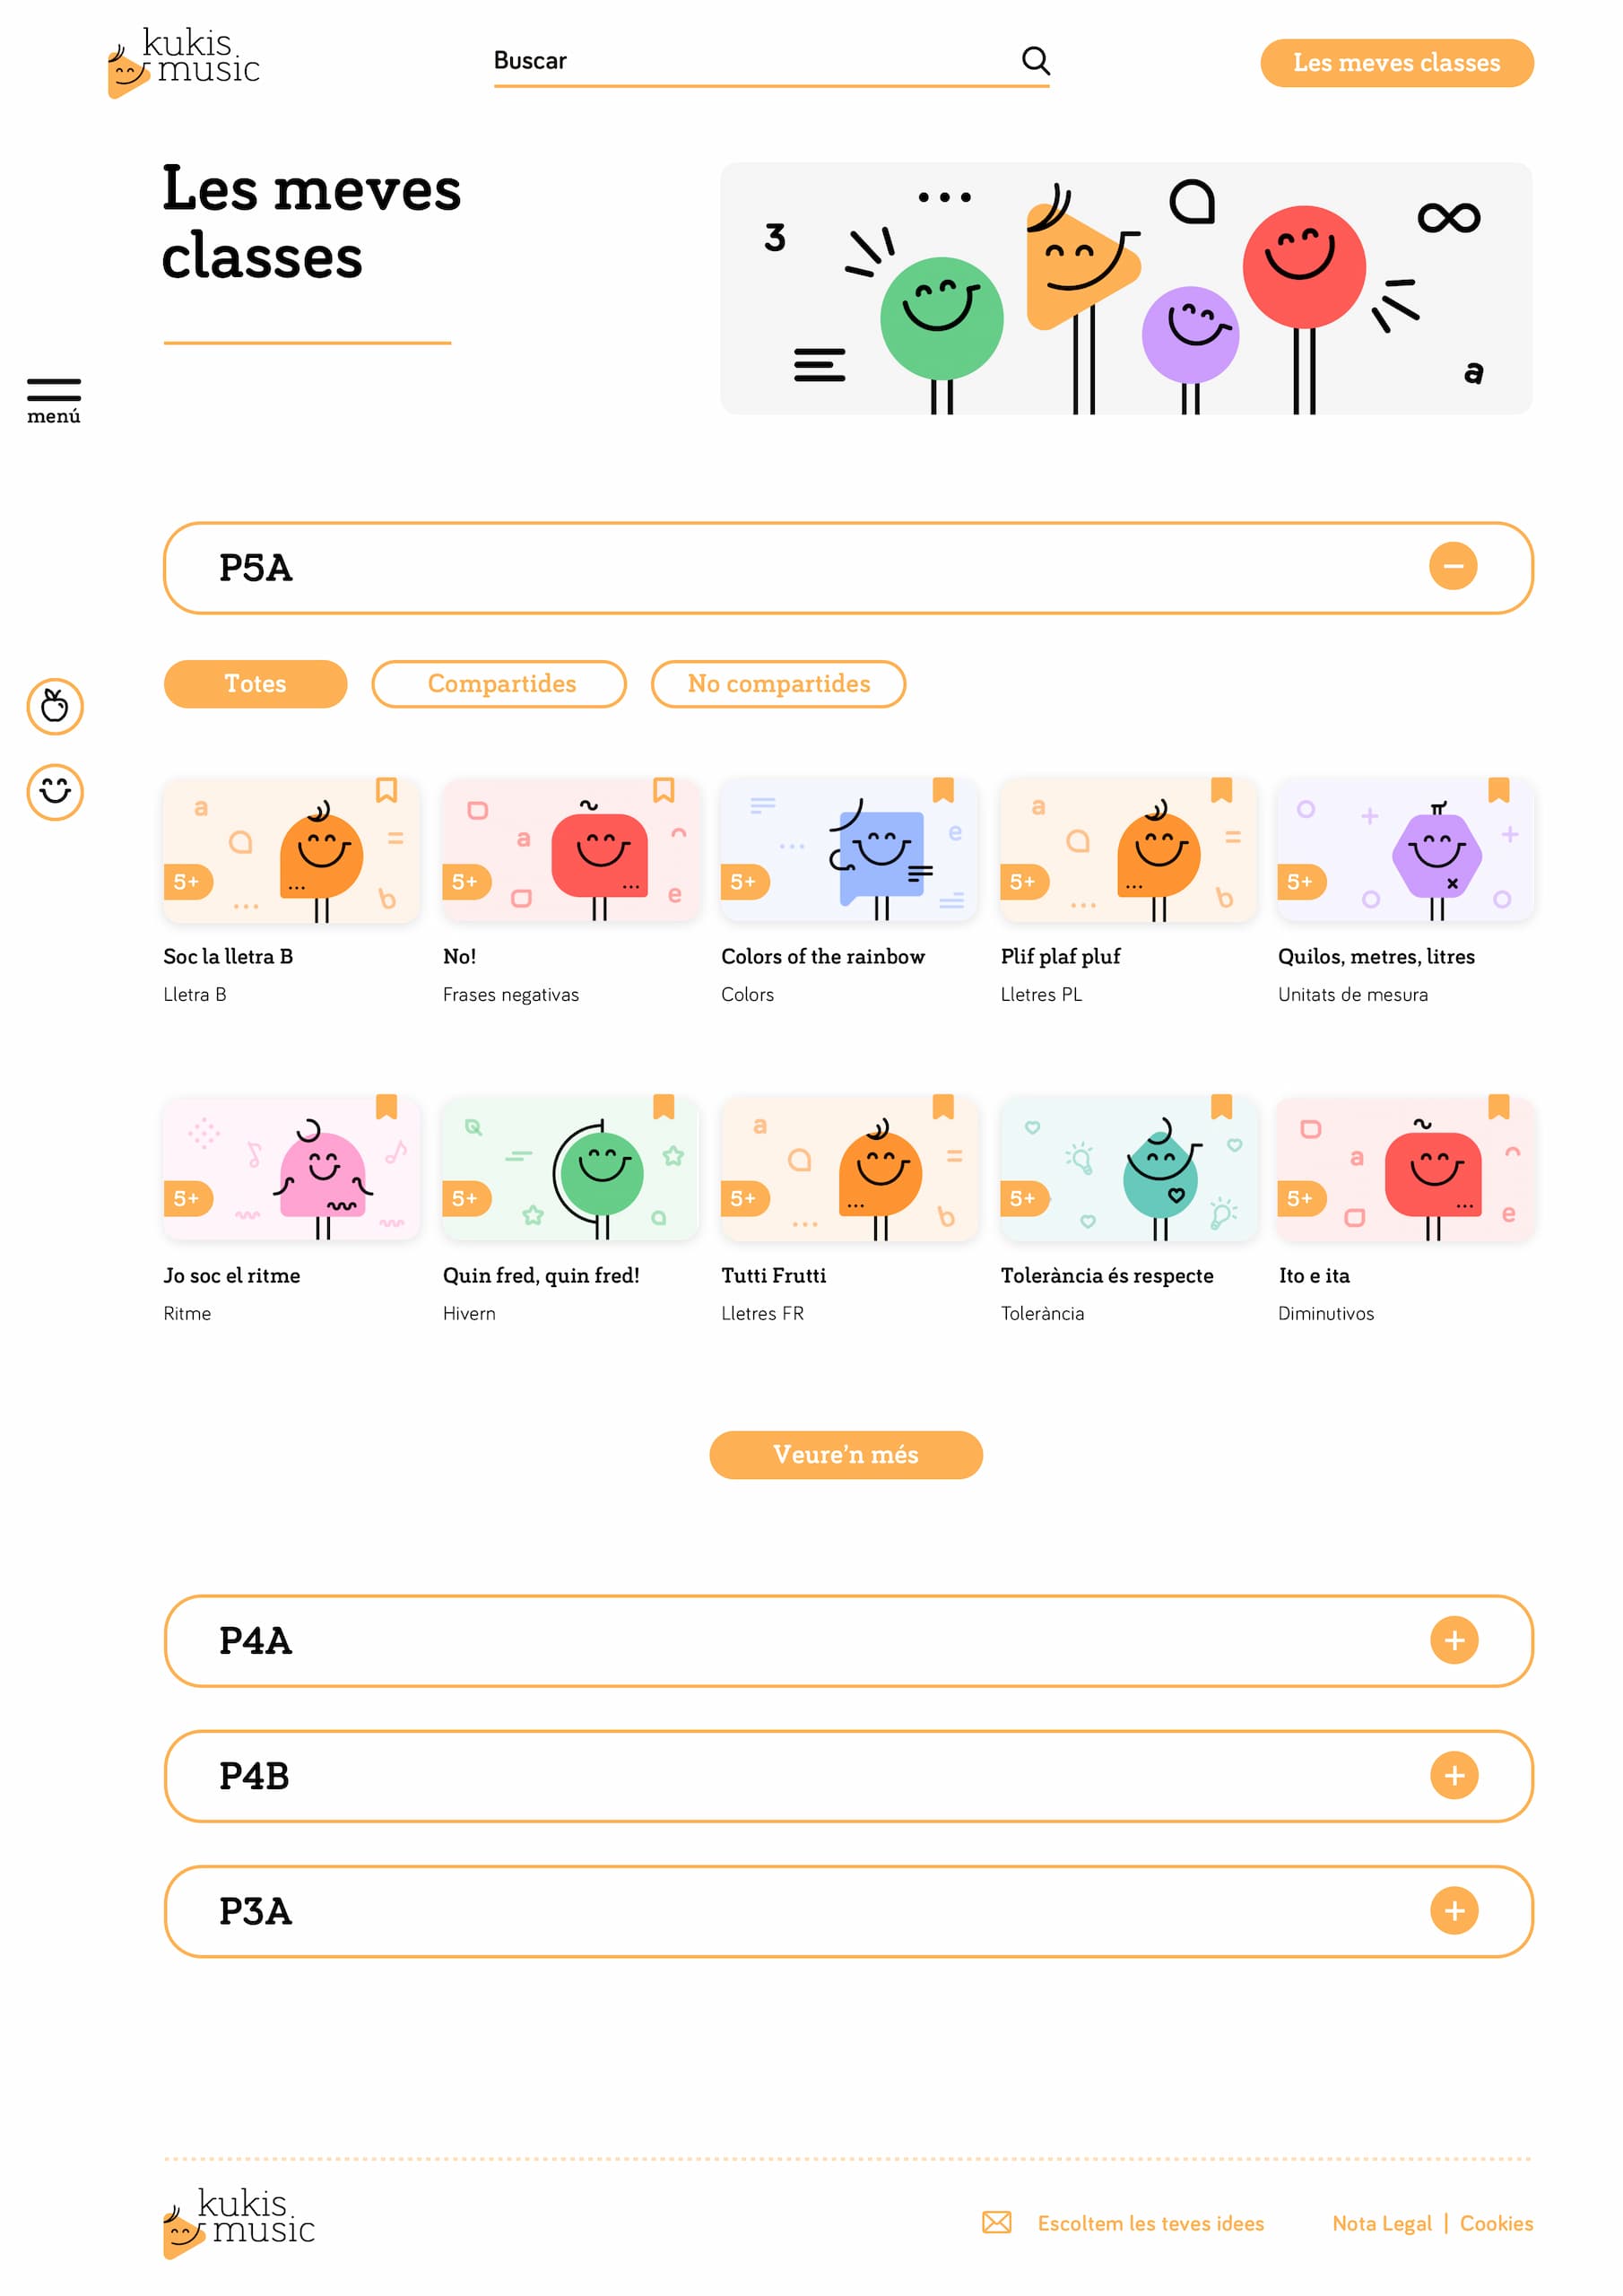
Task: Collapse the P5A class section
Action: click(1452, 566)
